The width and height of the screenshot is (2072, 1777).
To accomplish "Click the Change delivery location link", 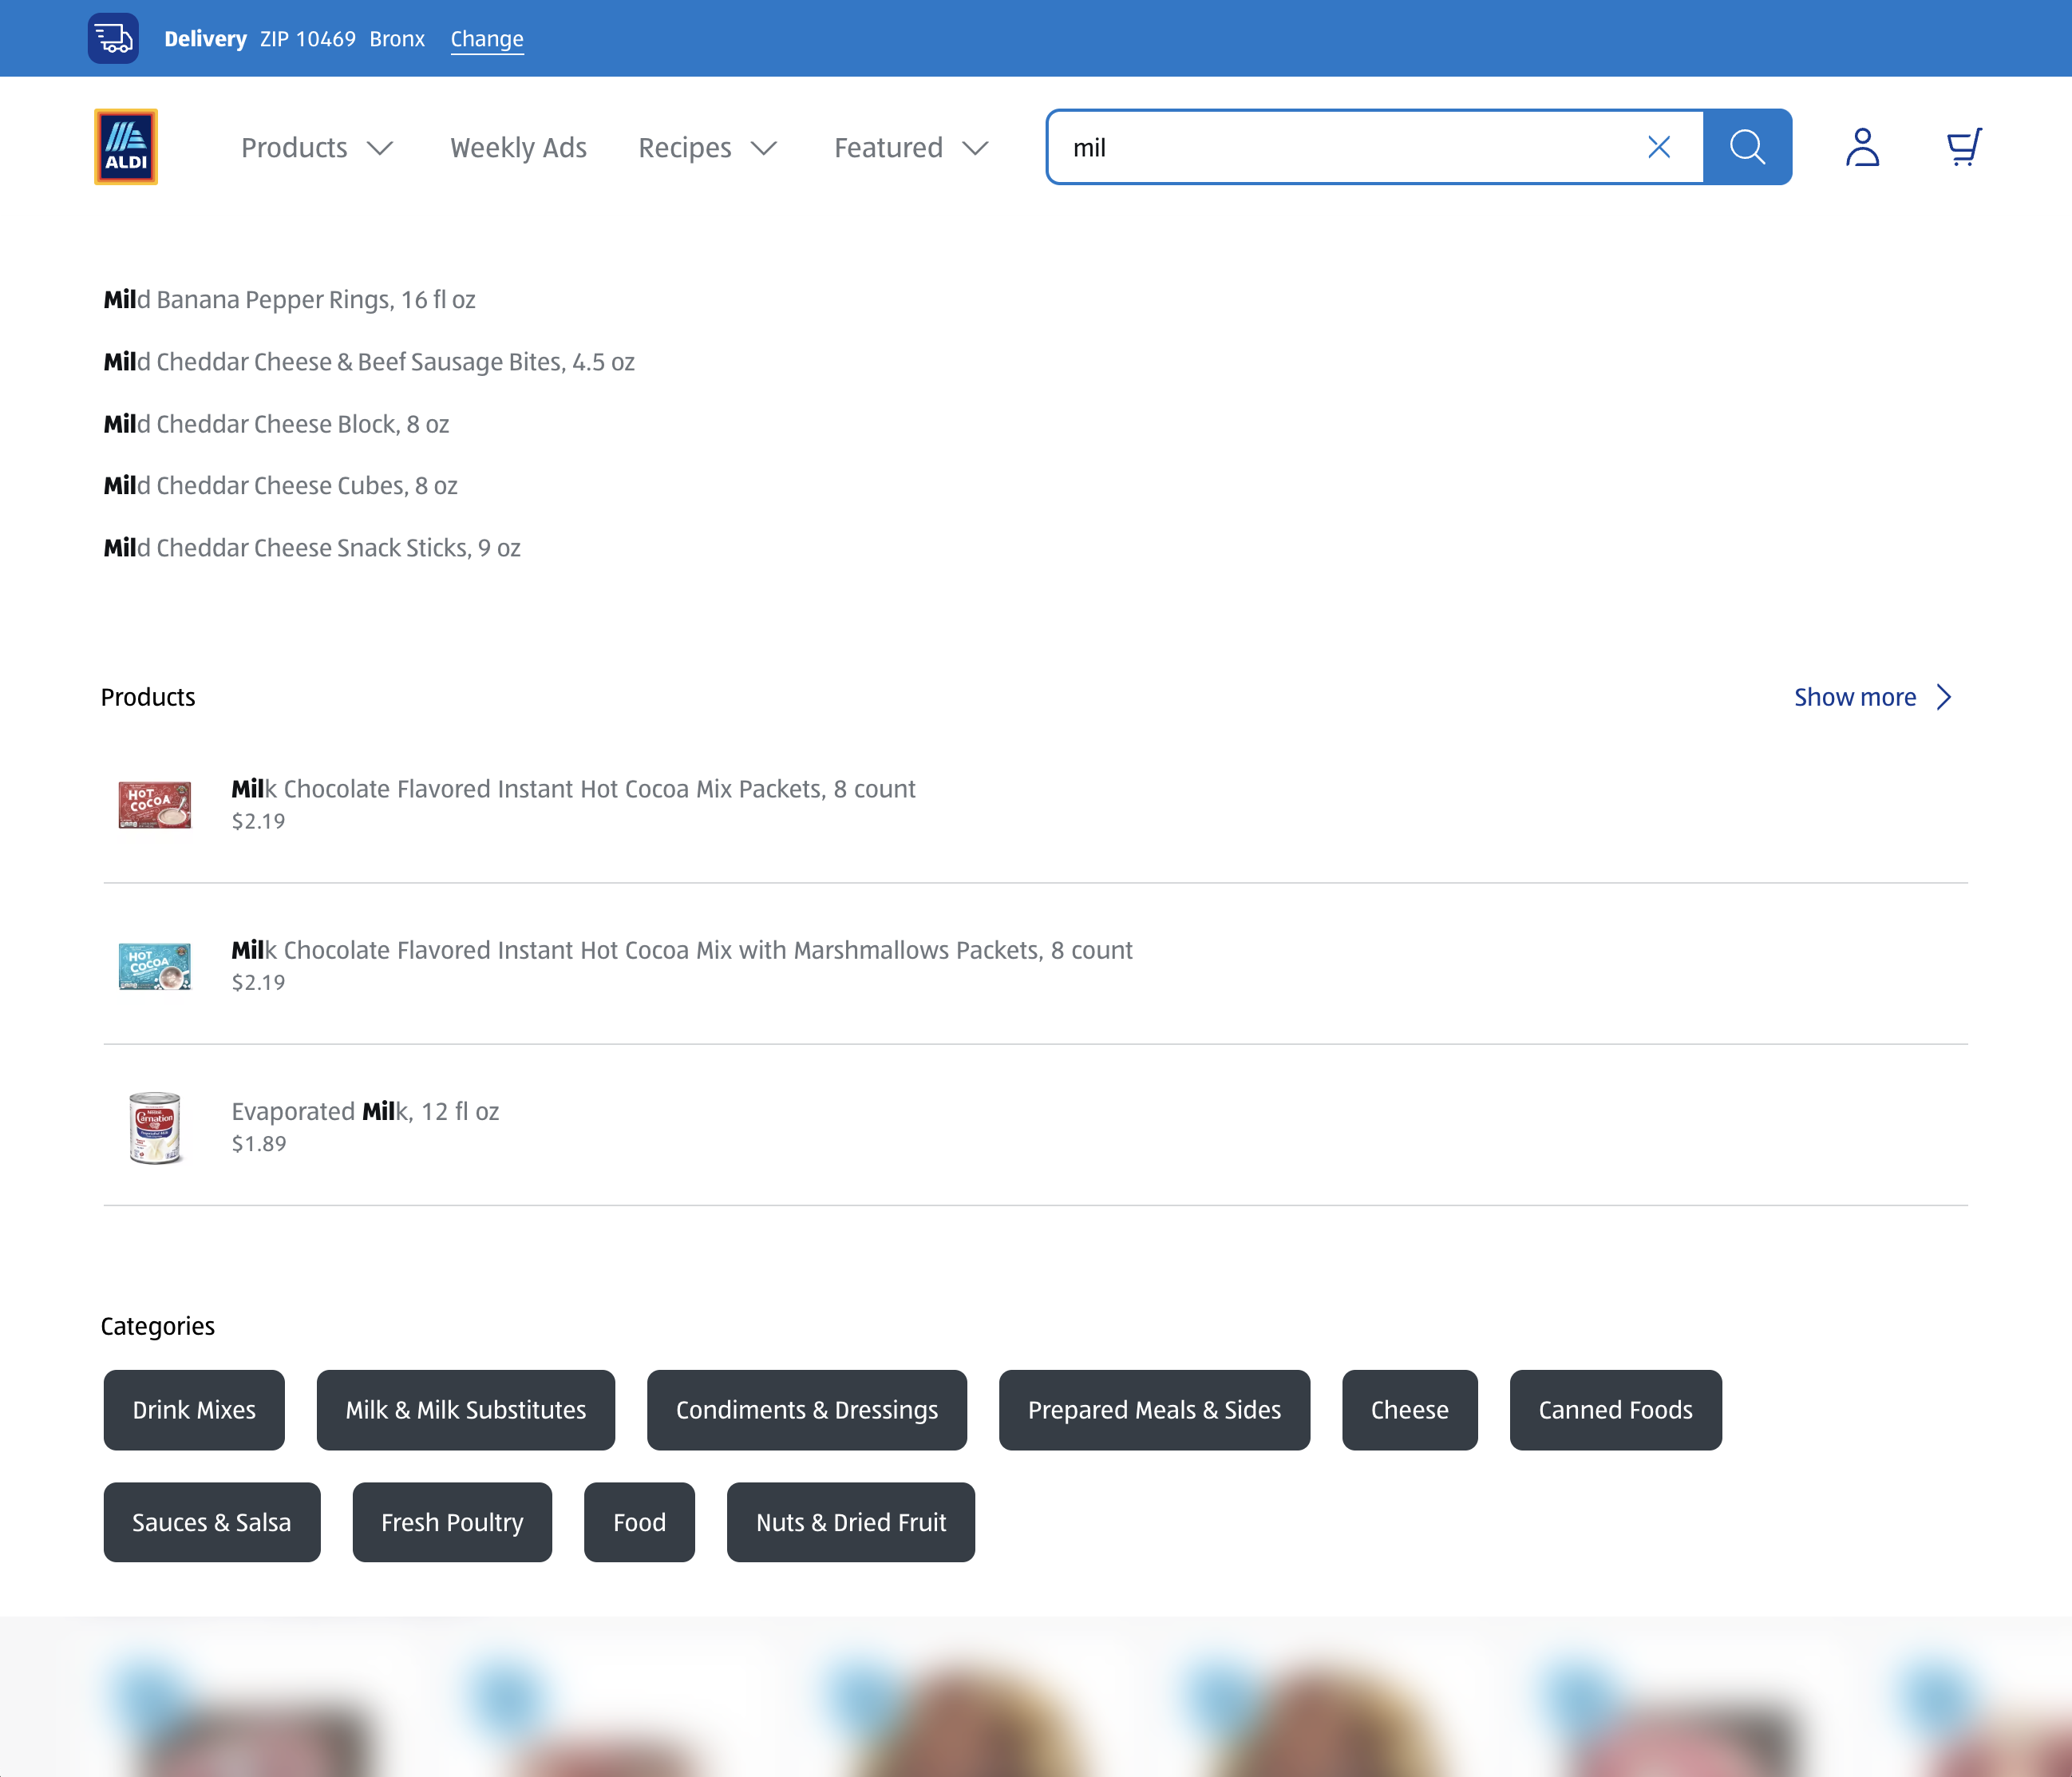I will [487, 38].
